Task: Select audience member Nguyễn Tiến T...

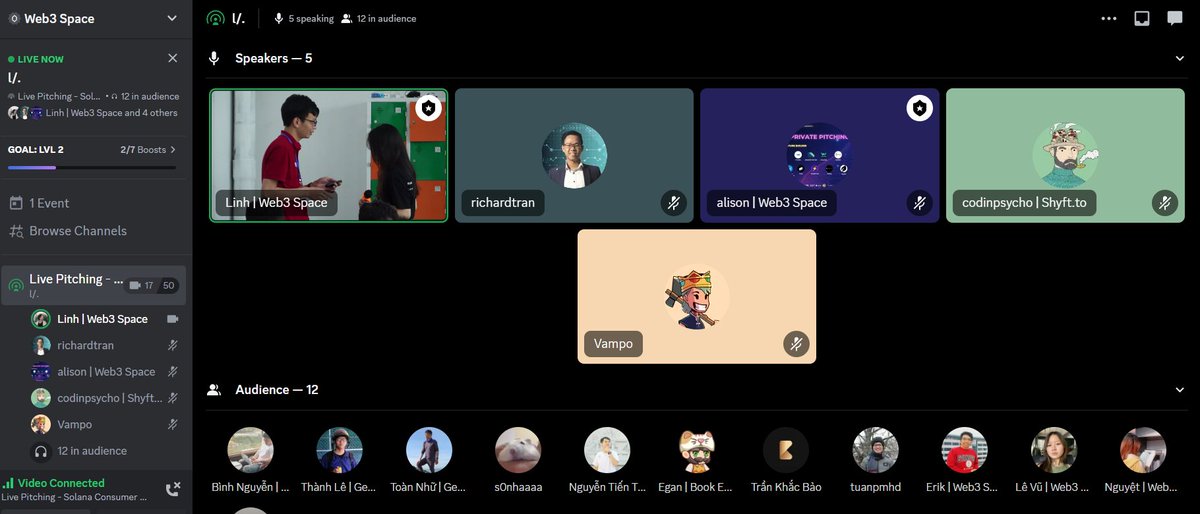Action: [607, 460]
